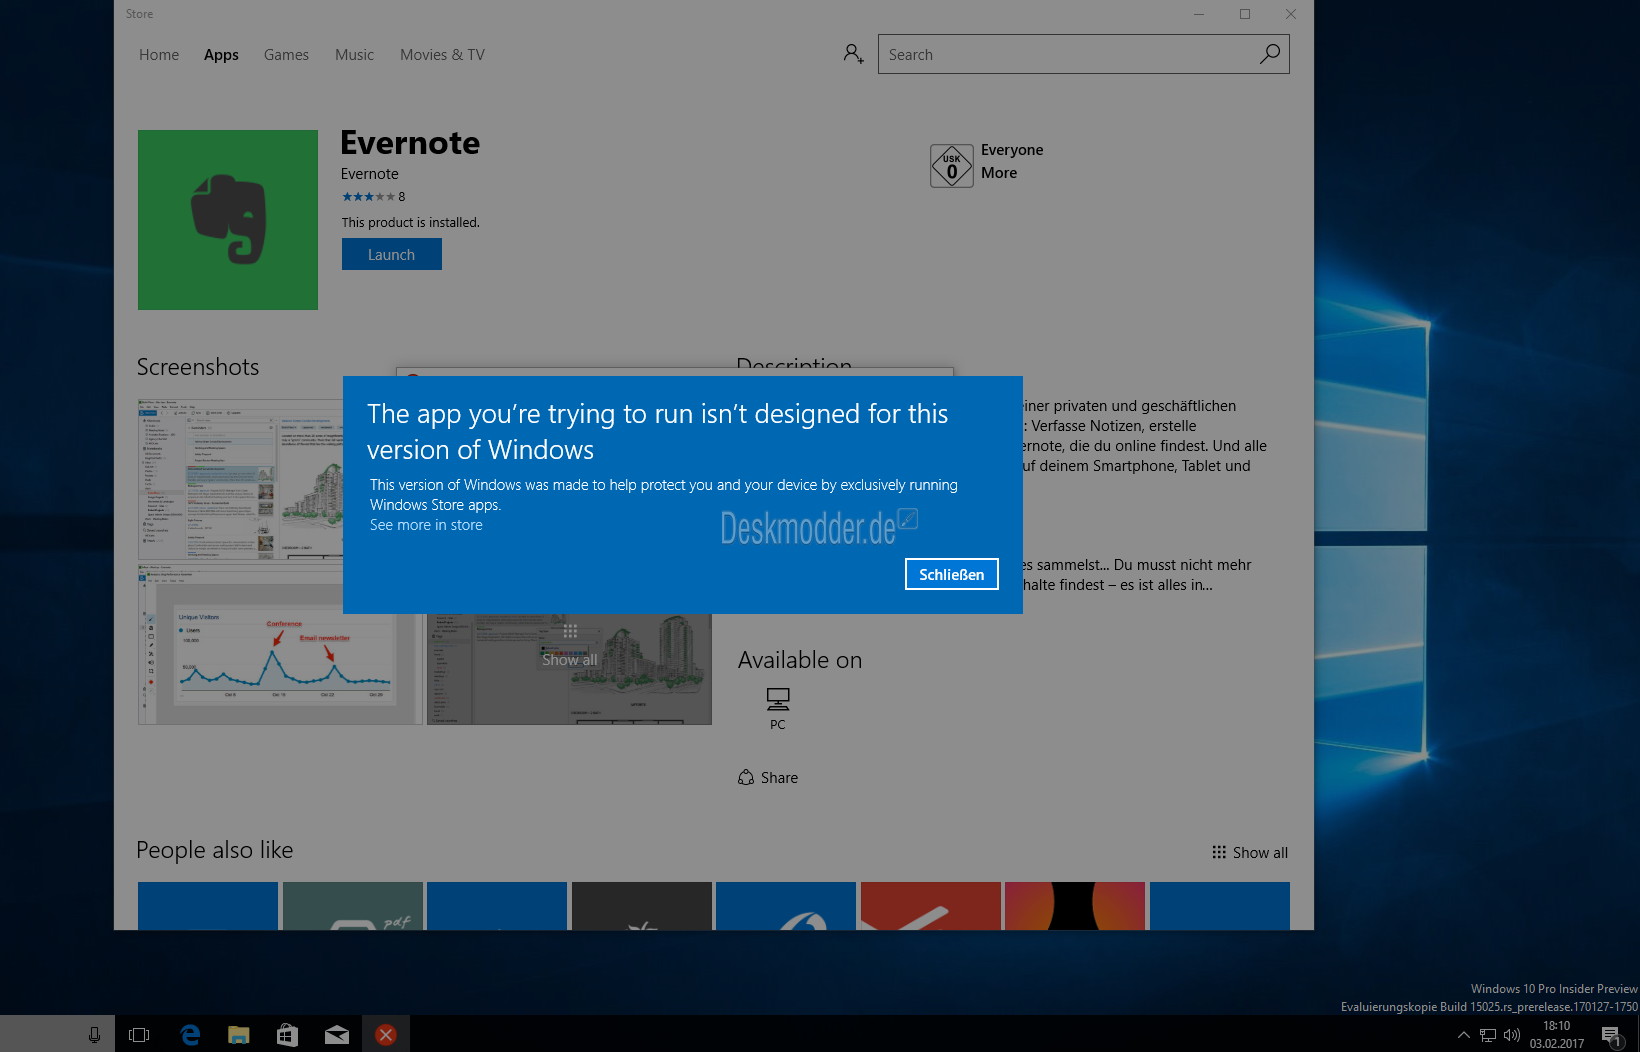Click the Store icon in the taskbar
The height and width of the screenshot is (1052, 1640).
(x=287, y=1035)
